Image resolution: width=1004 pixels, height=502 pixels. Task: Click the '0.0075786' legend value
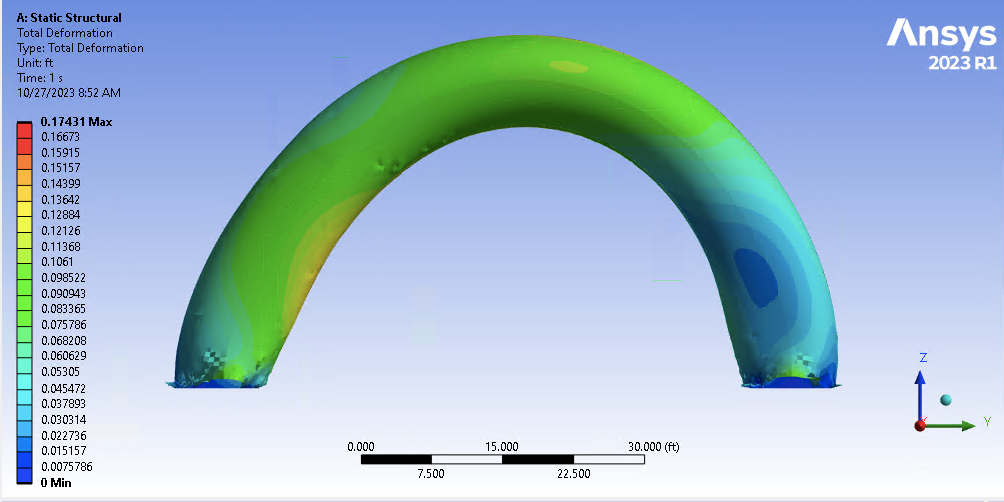pyautogui.click(x=67, y=467)
